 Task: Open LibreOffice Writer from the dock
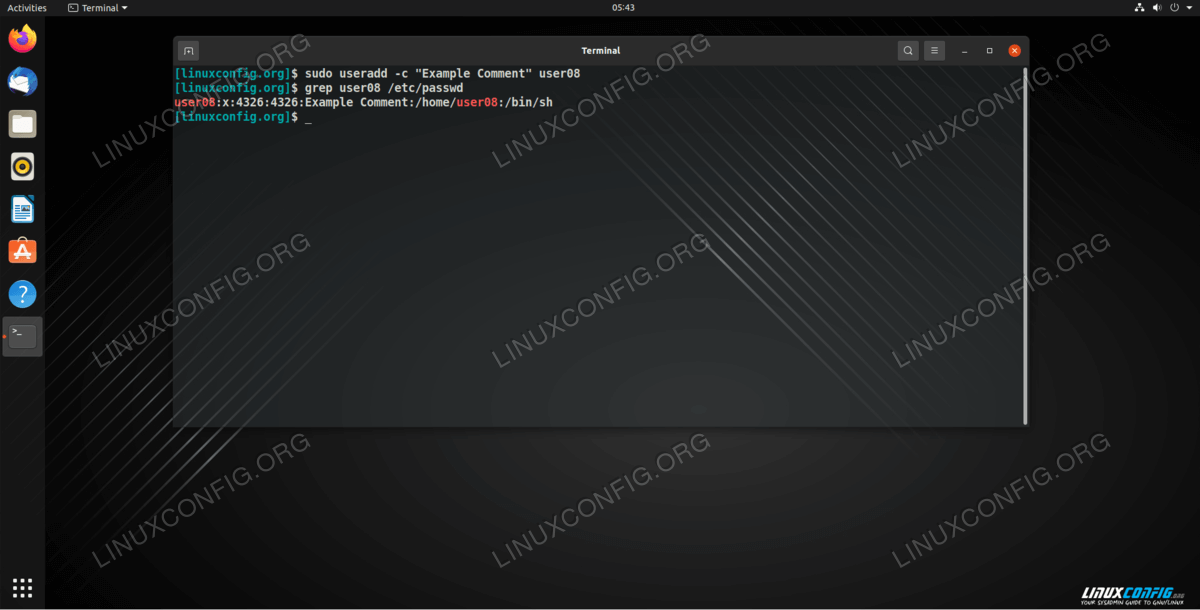(x=22, y=209)
